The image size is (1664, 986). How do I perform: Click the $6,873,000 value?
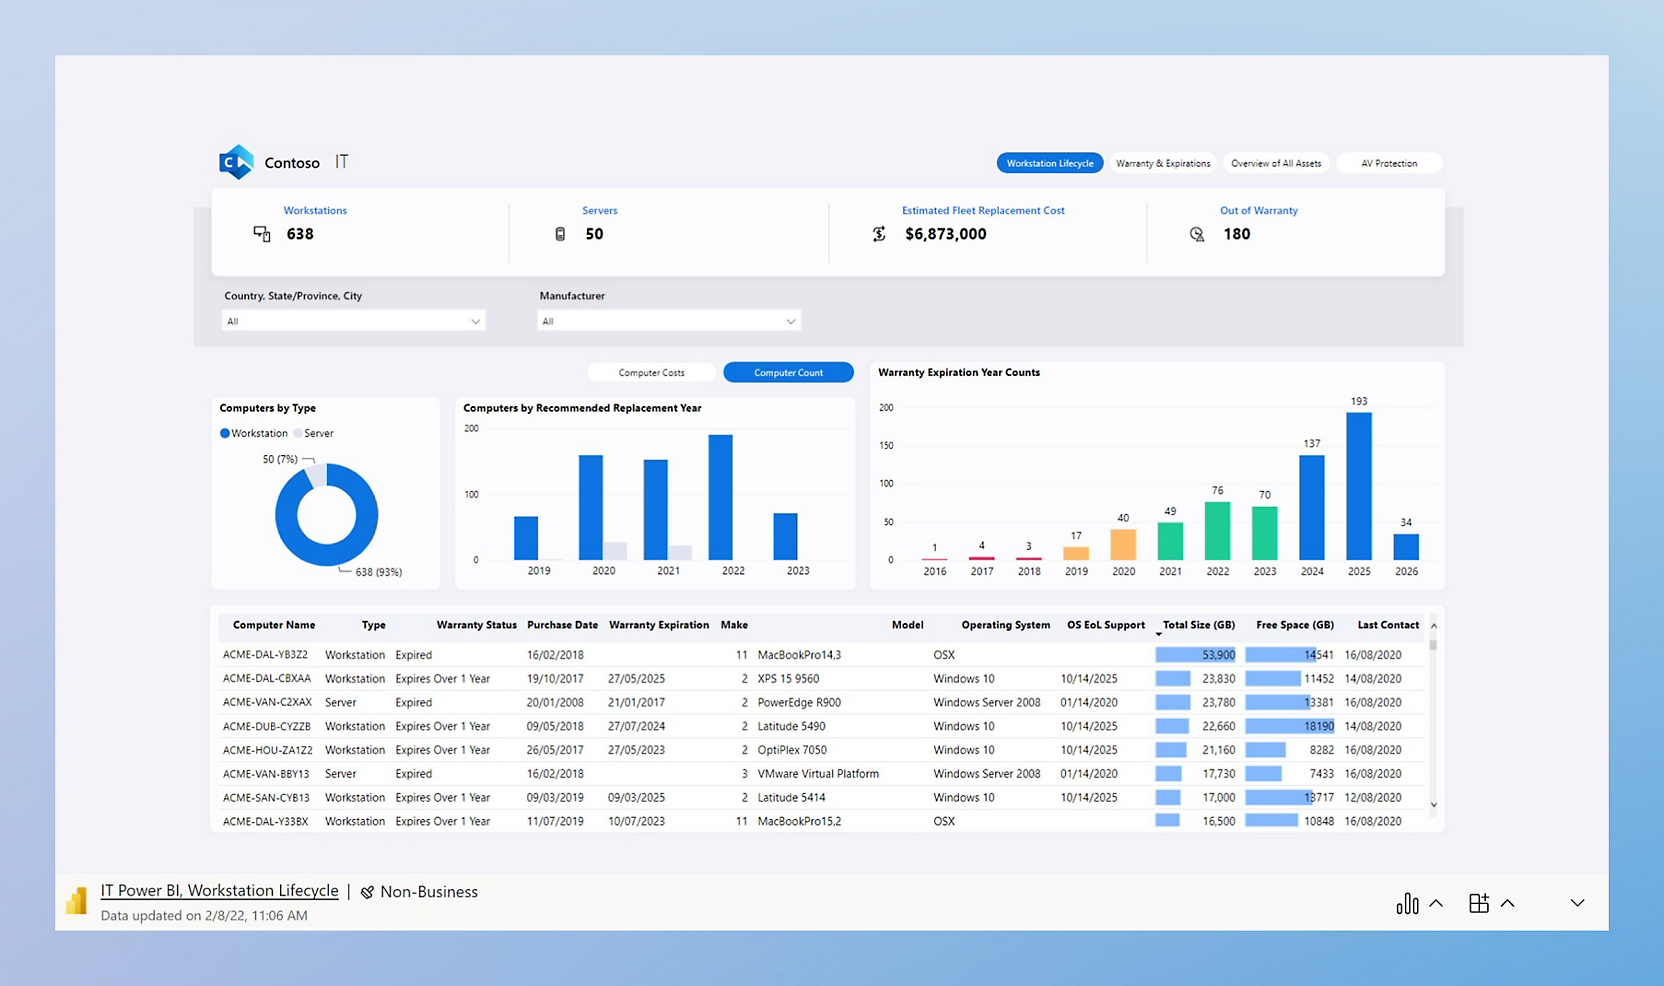[x=946, y=234]
